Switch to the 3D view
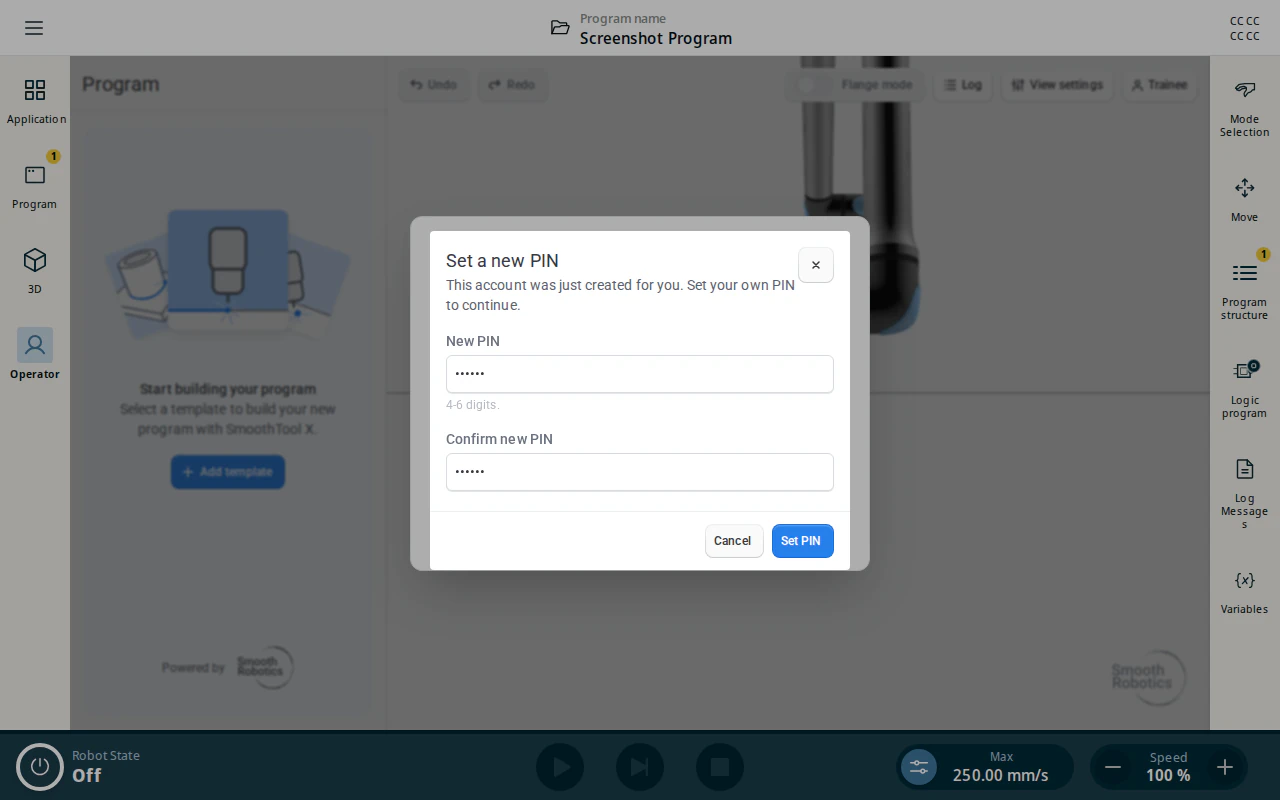Viewport: 1280px width, 800px height. (35, 272)
